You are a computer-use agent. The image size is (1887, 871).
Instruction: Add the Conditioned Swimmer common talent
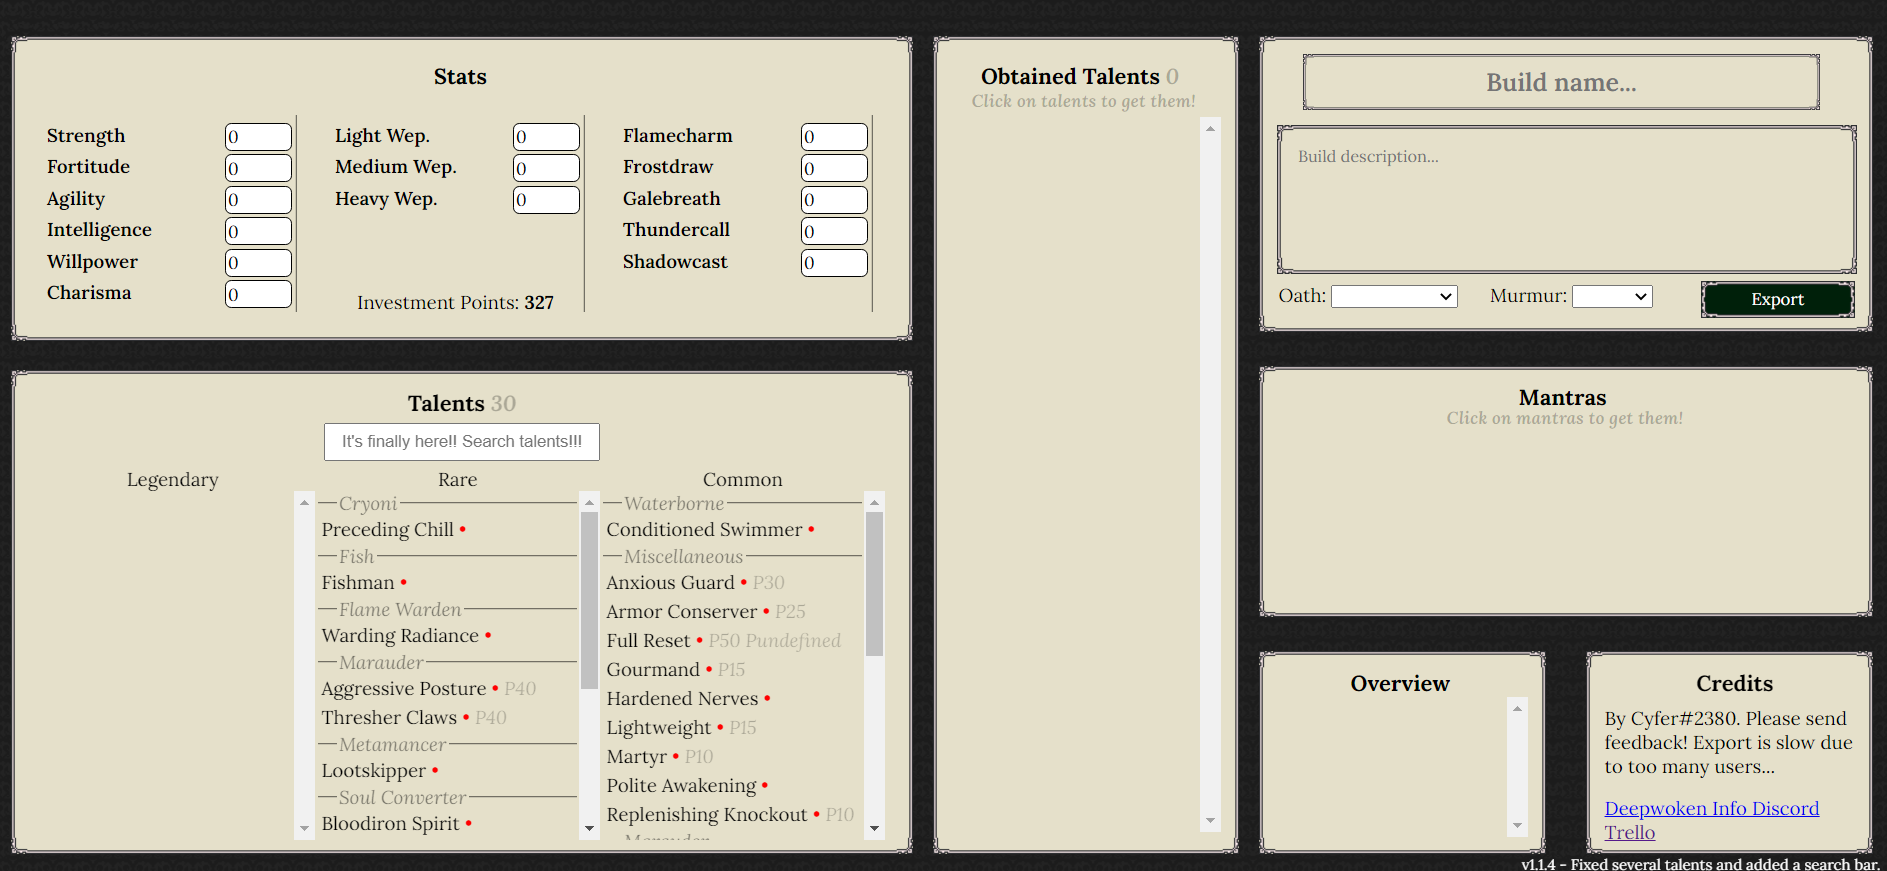pyautogui.click(x=704, y=530)
